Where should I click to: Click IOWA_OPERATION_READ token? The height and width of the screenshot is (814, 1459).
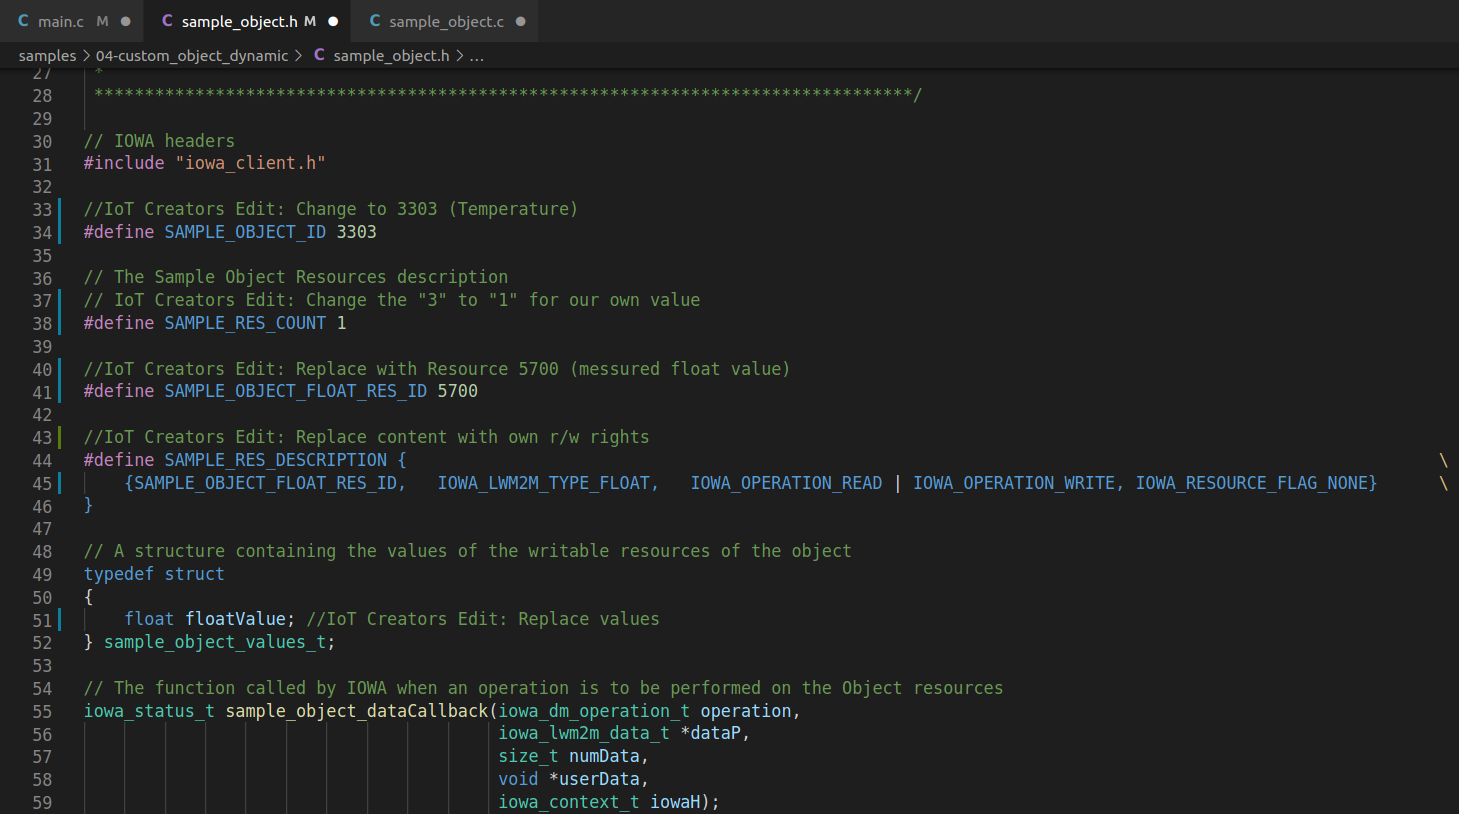786,483
